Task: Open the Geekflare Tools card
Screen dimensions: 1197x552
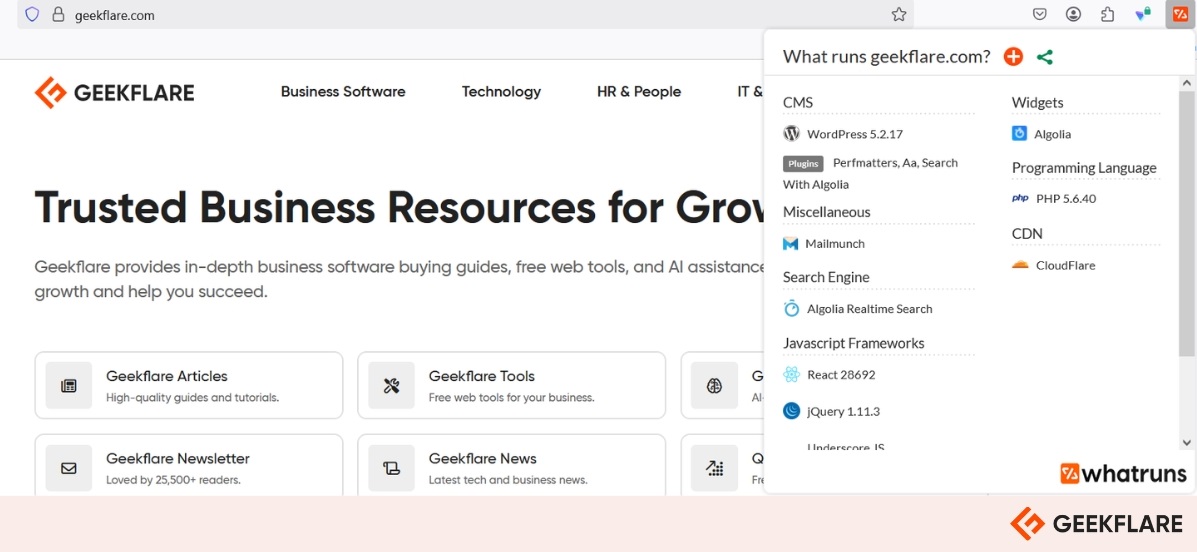Action: [511, 386]
